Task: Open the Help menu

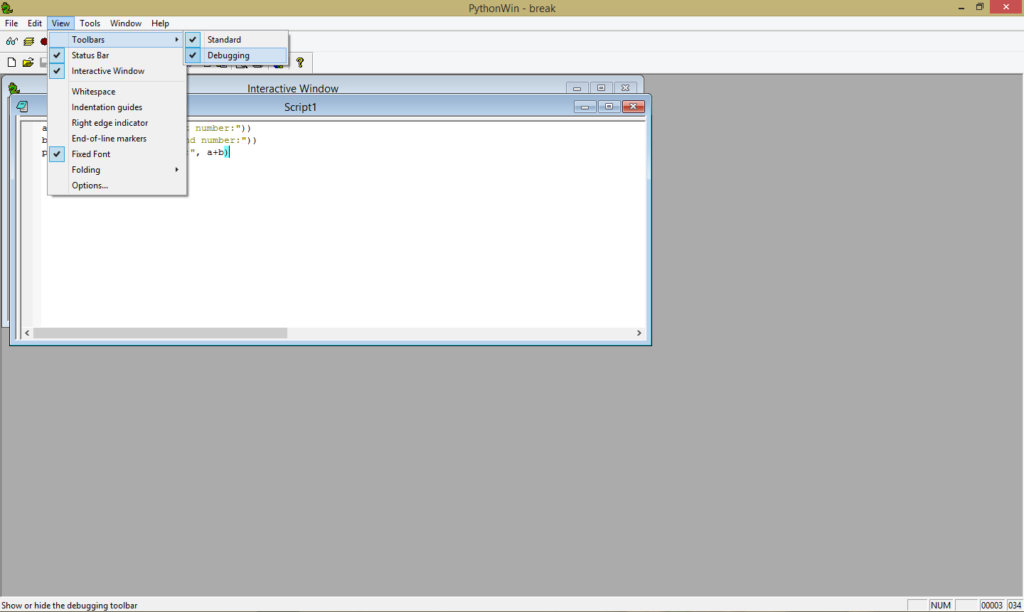Action: (160, 24)
